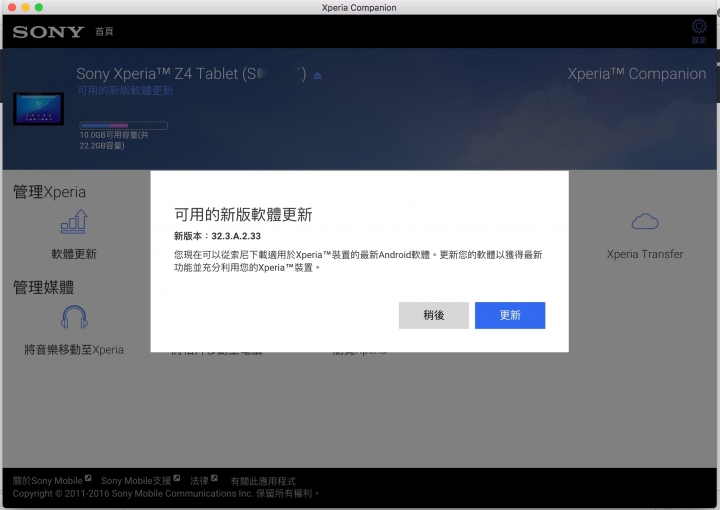Click headphones icon for music transfer
The width and height of the screenshot is (720, 510).
click(74, 317)
